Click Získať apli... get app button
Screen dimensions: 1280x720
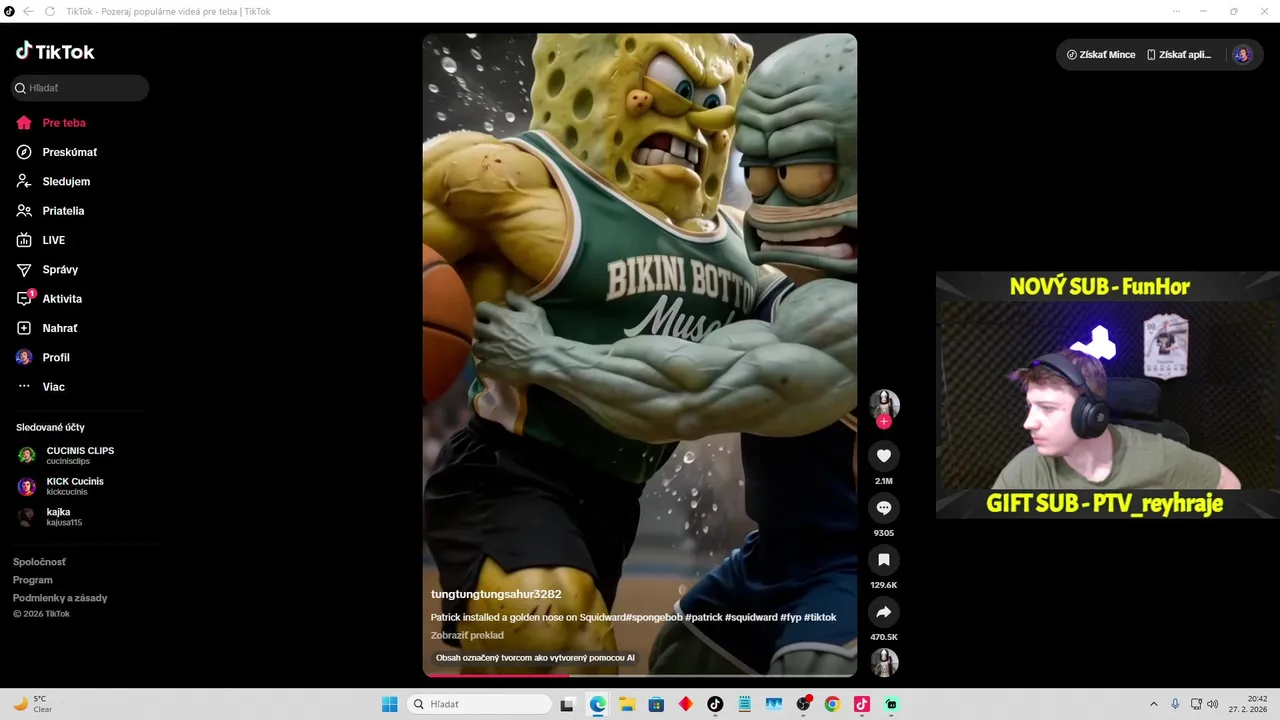1179,55
